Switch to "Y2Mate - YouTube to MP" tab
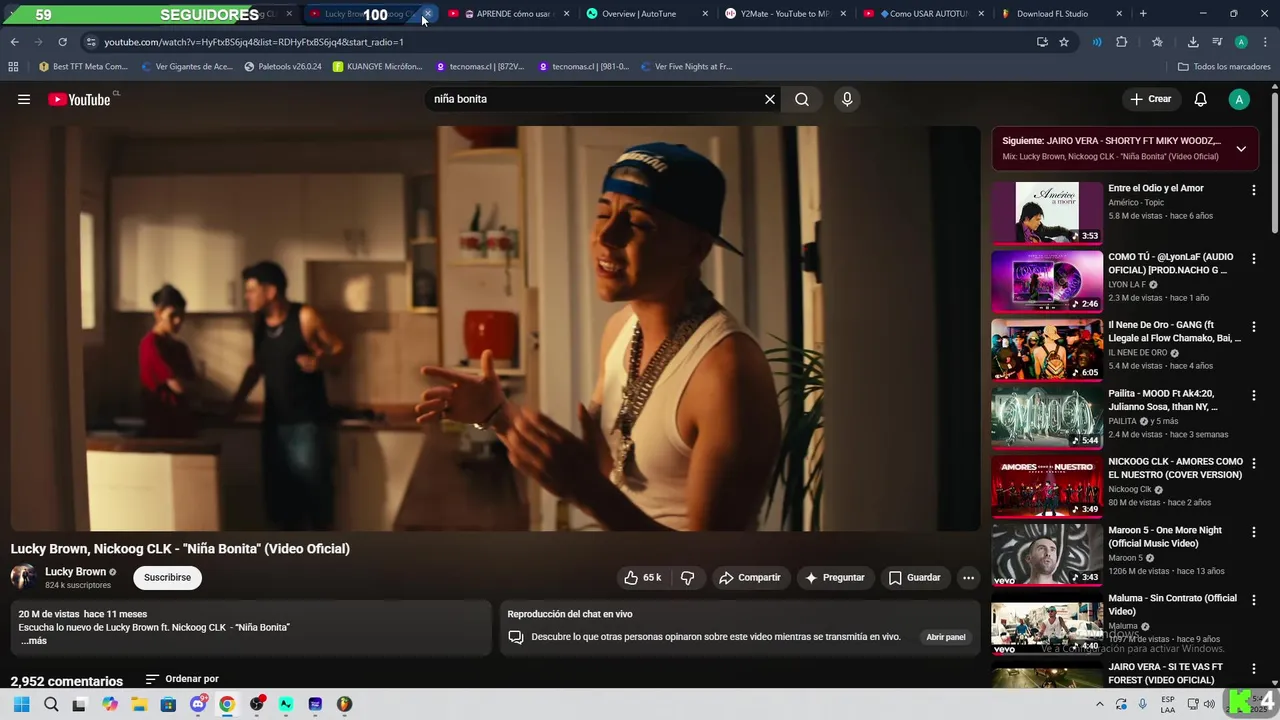The width and height of the screenshot is (1280, 720). click(x=785, y=14)
